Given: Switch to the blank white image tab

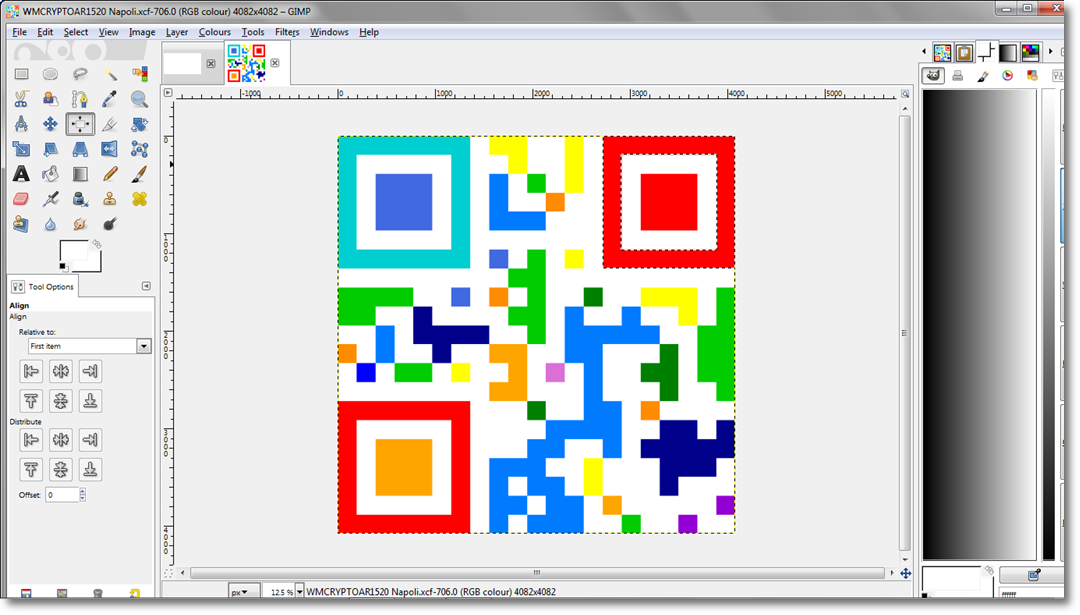Looking at the screenshot, I should point(183,63).
